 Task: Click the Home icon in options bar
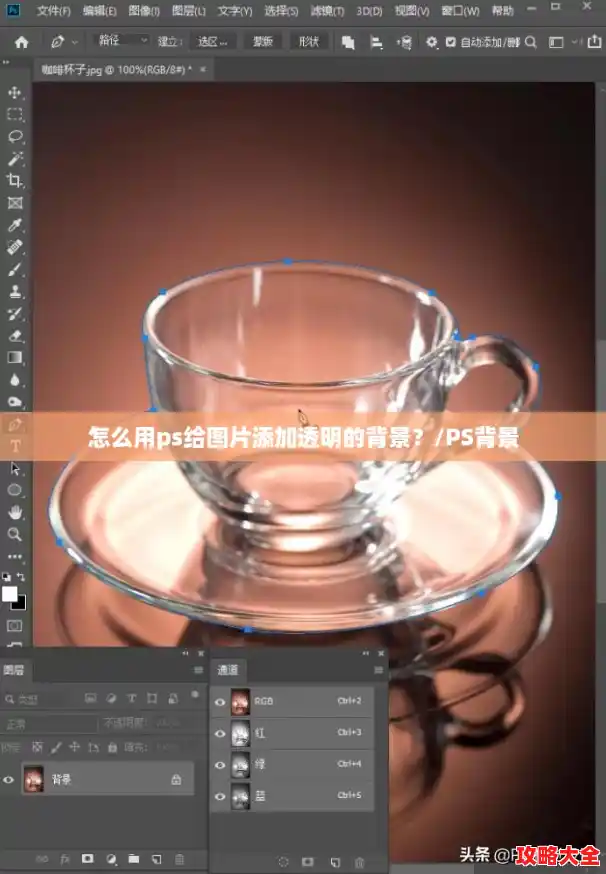[22, 42]
